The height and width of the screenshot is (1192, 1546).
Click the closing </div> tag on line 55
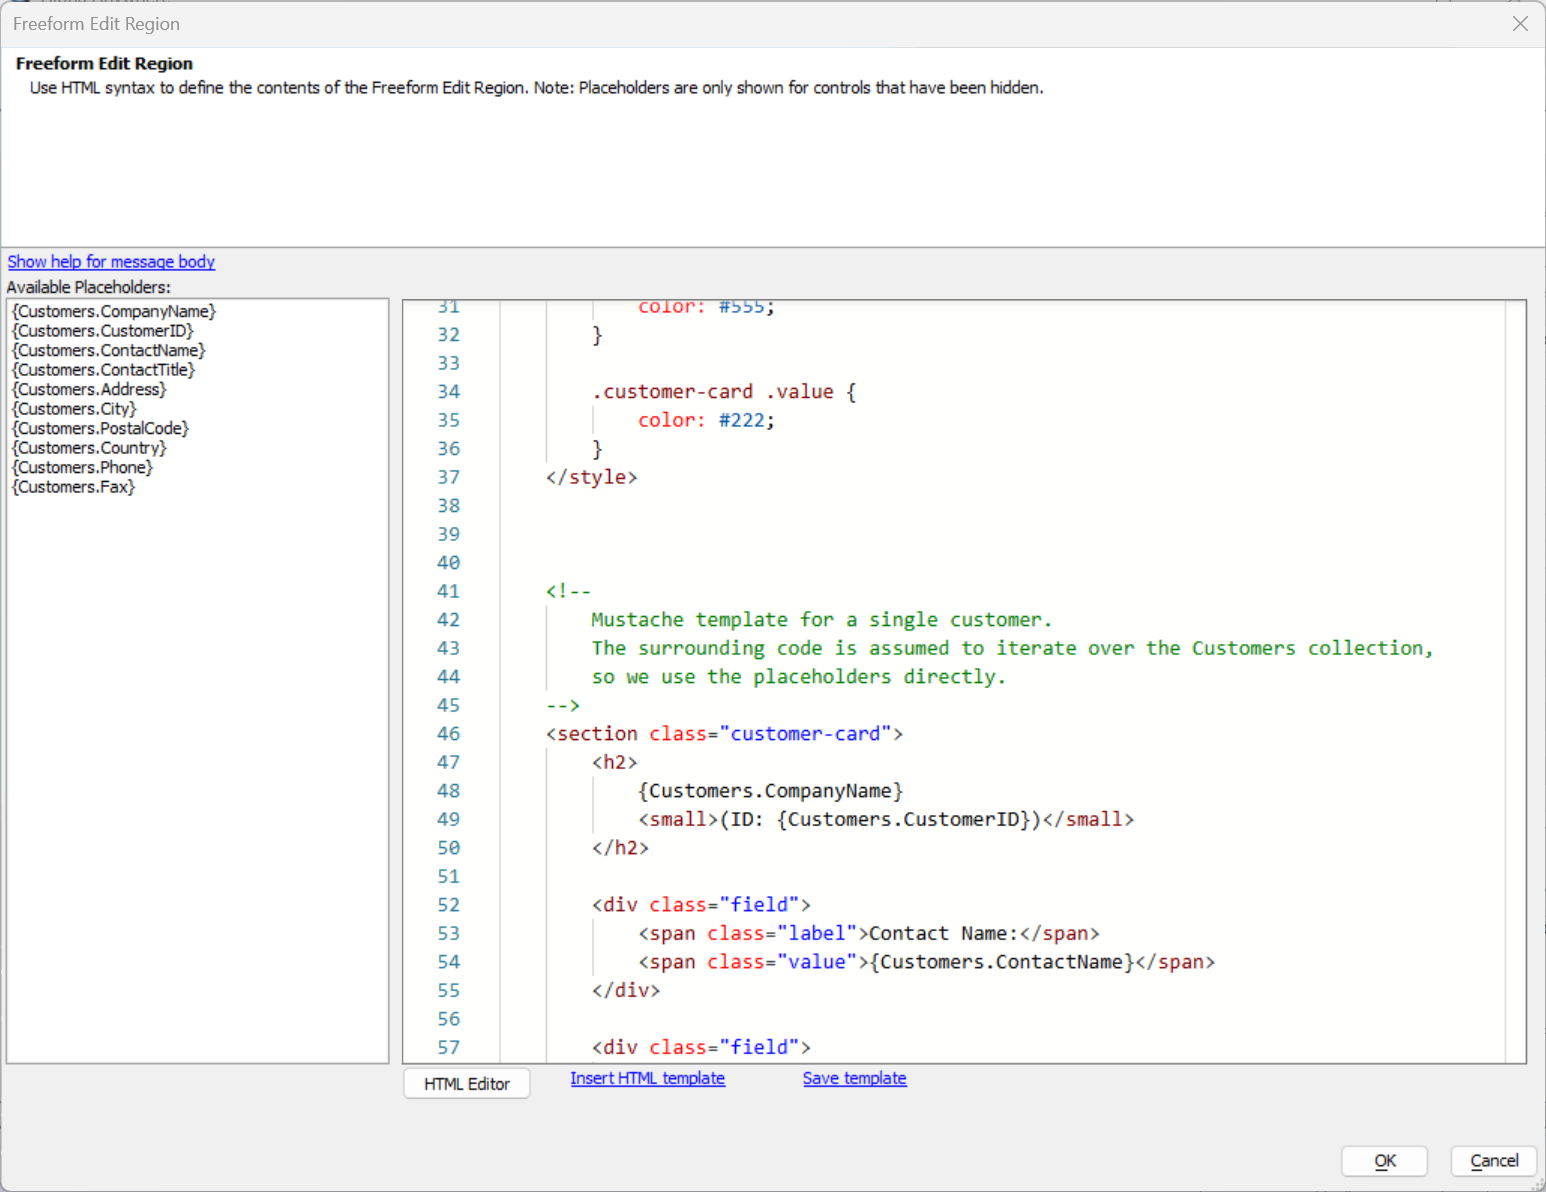tap(626, 990)
